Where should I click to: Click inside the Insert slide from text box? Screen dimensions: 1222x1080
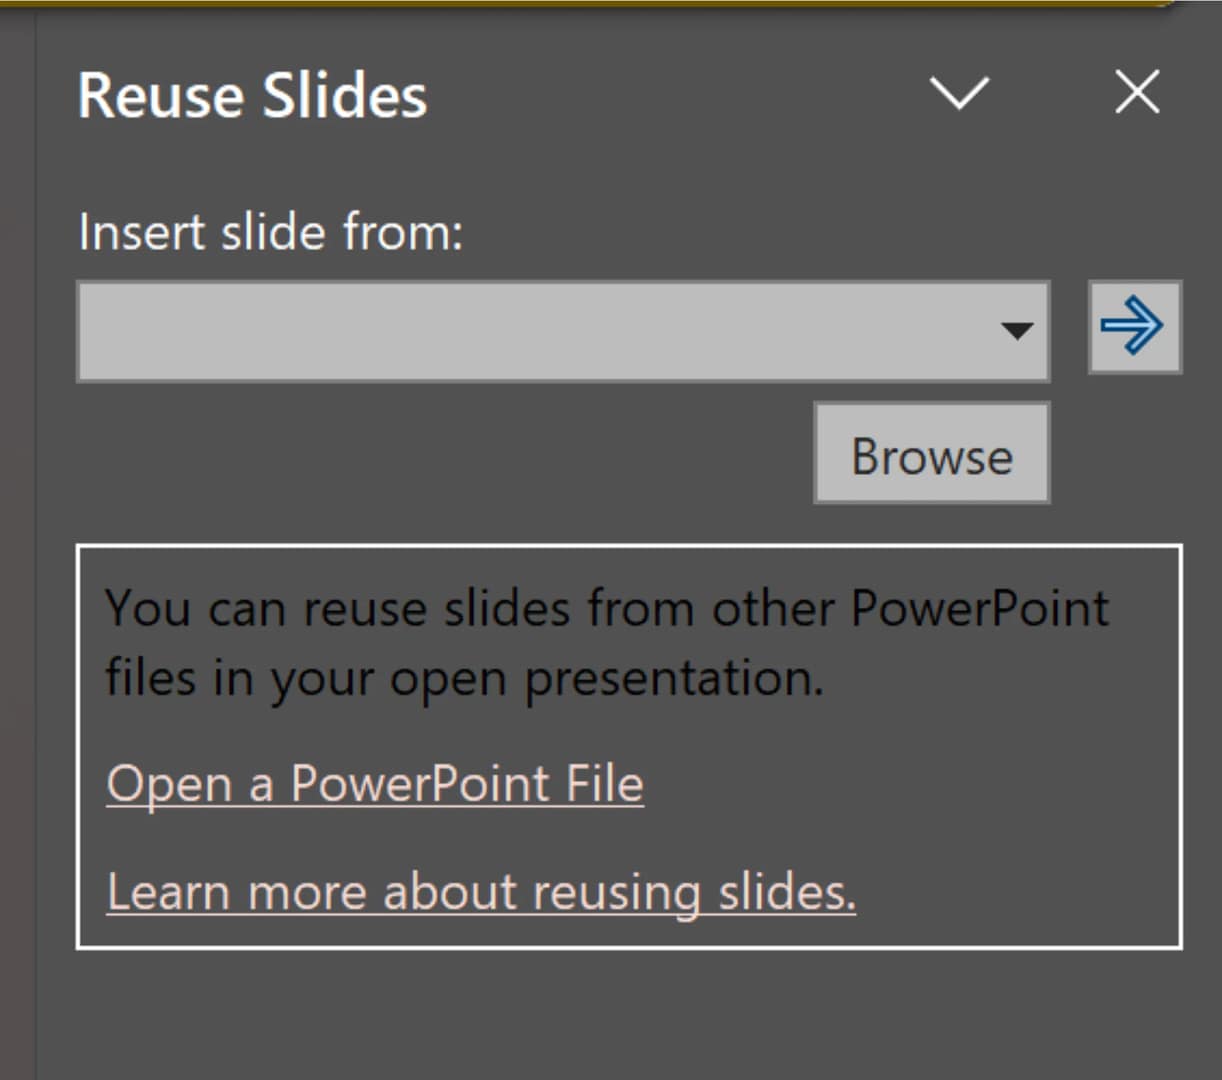pyautogui.click(x=500, y=330)
